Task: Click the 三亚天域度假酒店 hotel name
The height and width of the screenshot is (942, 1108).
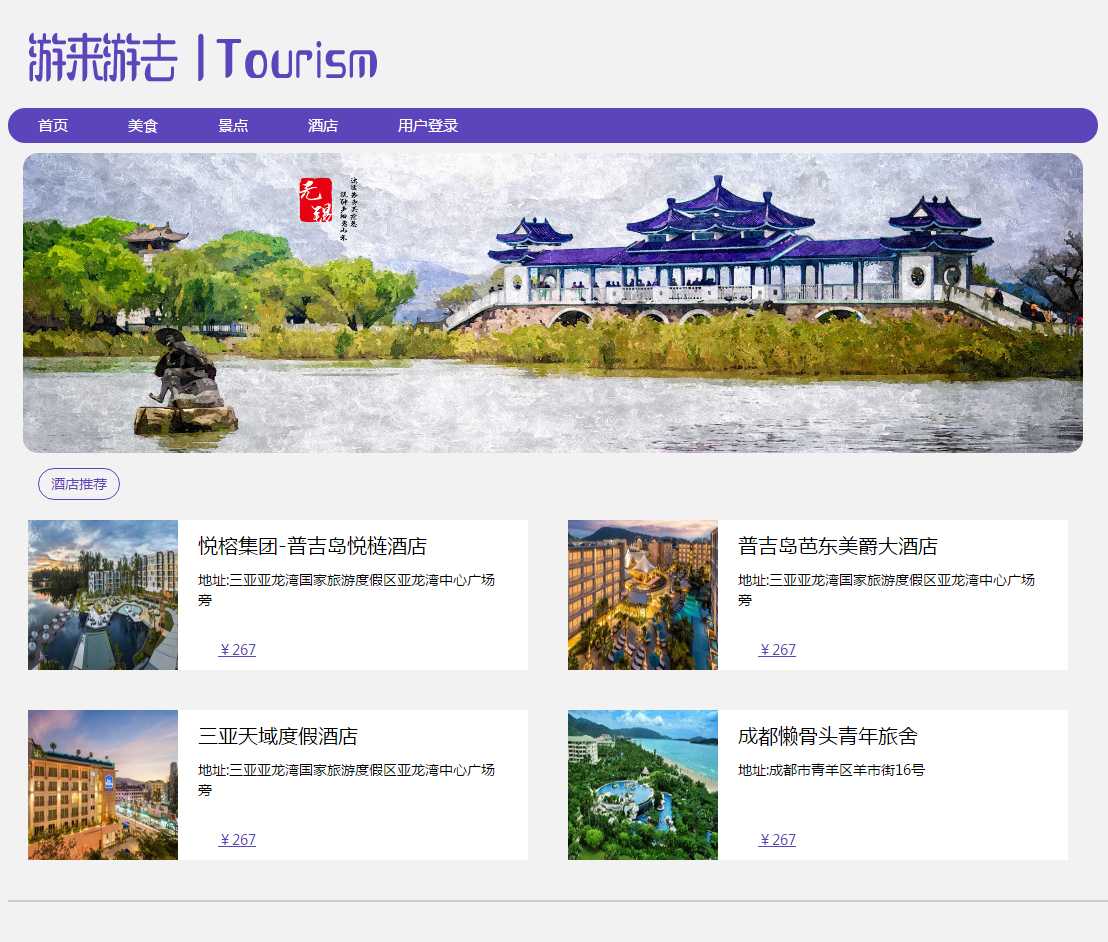Action: point(278,737)
